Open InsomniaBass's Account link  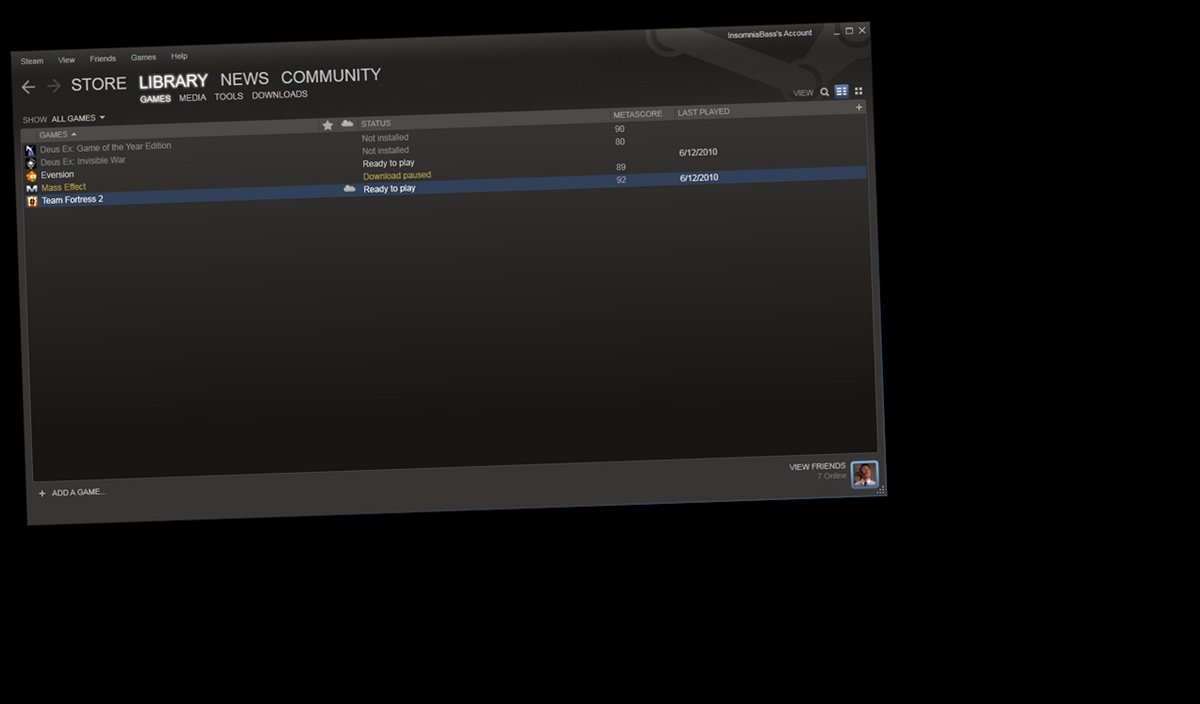coord(769,33)
